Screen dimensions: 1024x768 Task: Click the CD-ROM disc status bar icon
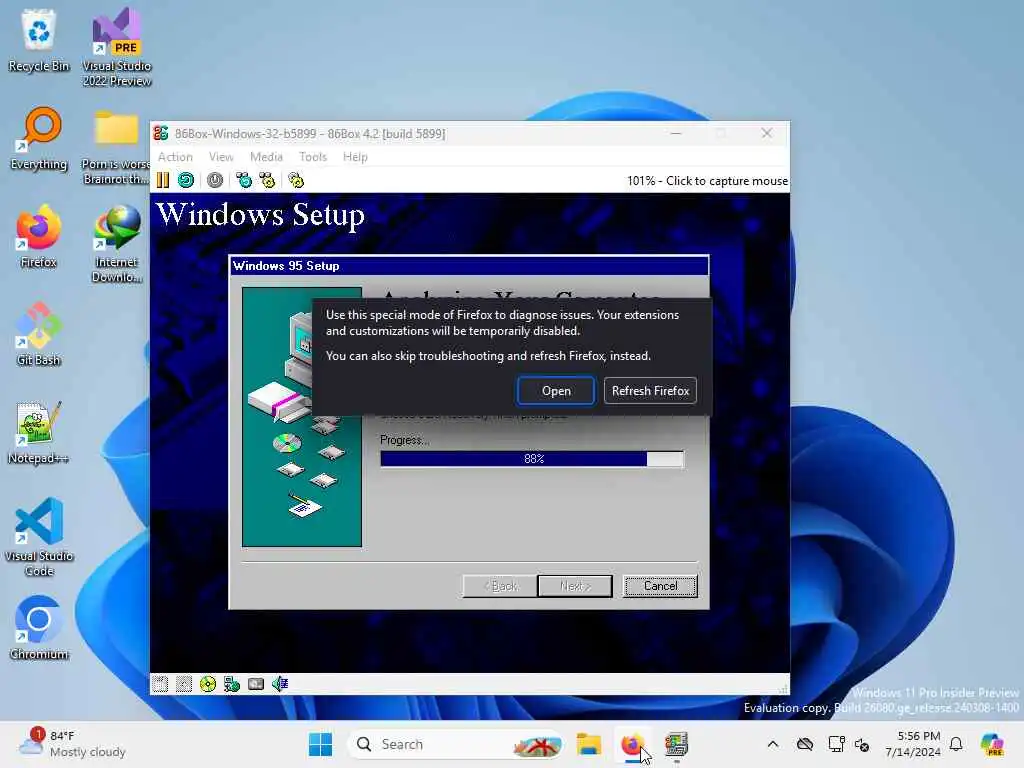click(208, 684)
